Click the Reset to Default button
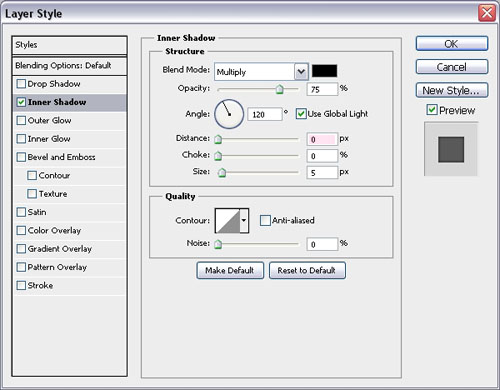The width and height of the screenshot is (500, 390). [307, 270]
